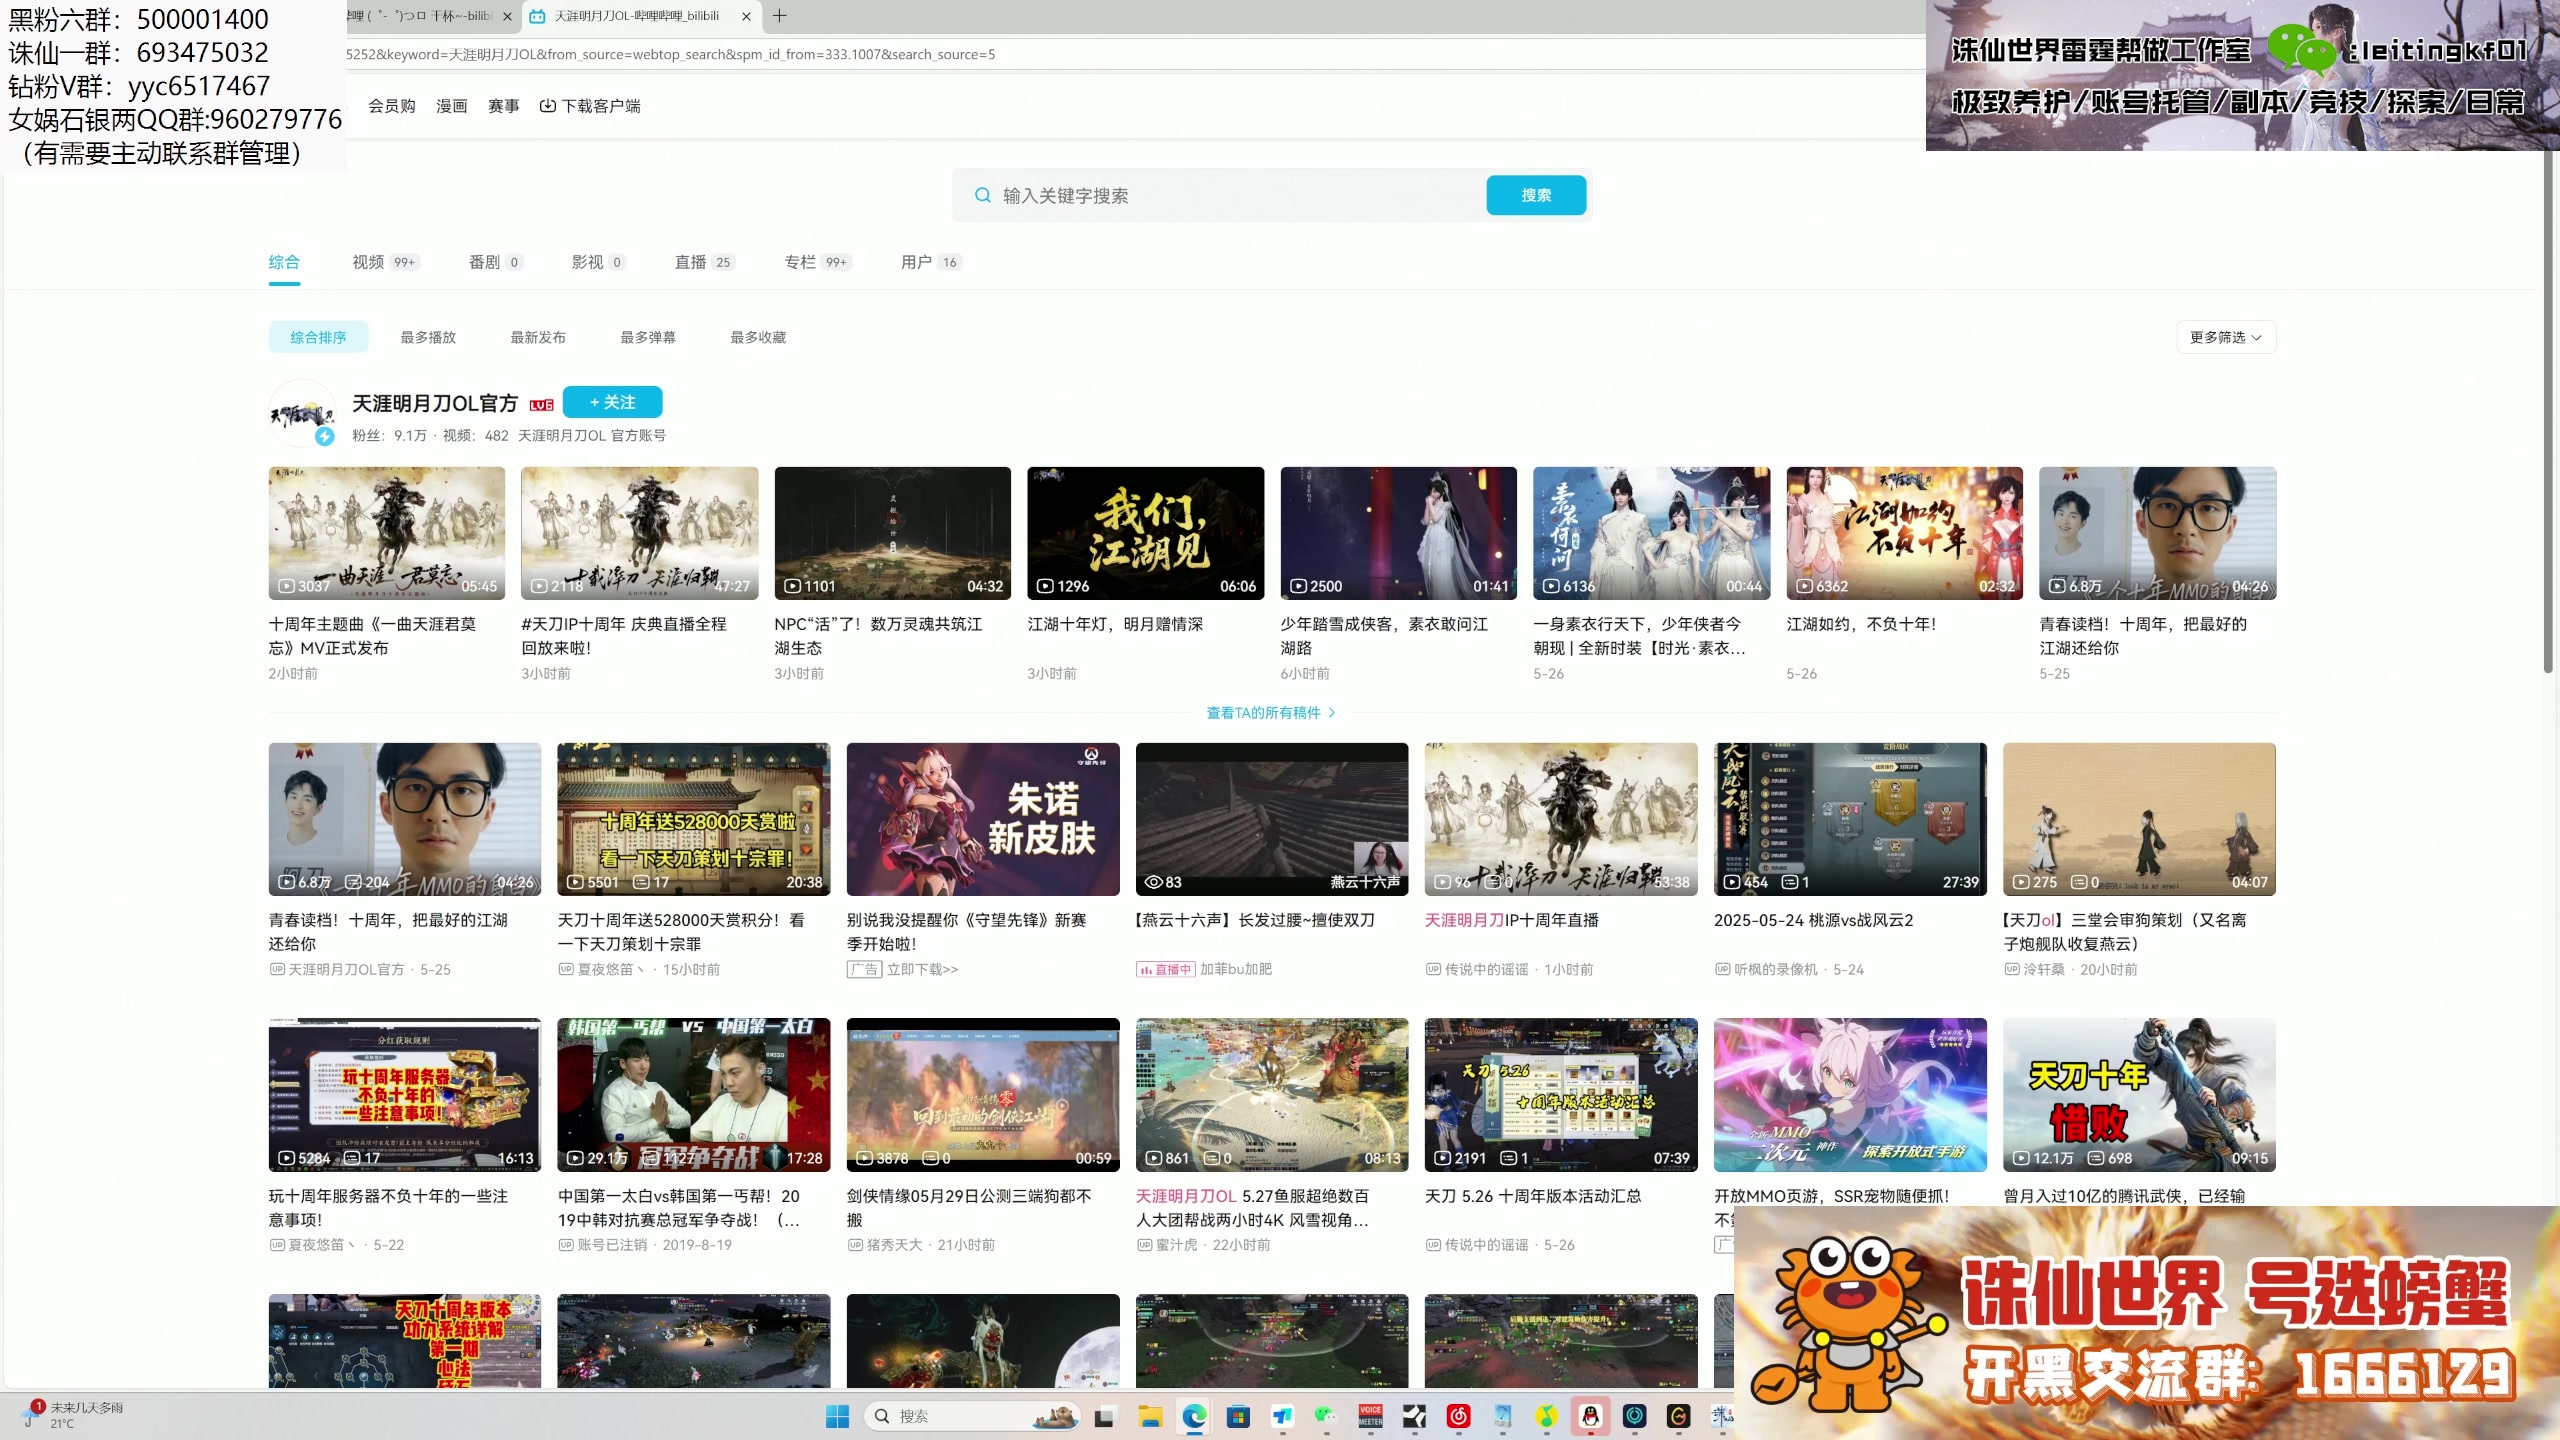Open title 2025-05-24 桃源vs战风云2
The width and height of the screenshot is (2560, 1440).
click(1814, 920)
